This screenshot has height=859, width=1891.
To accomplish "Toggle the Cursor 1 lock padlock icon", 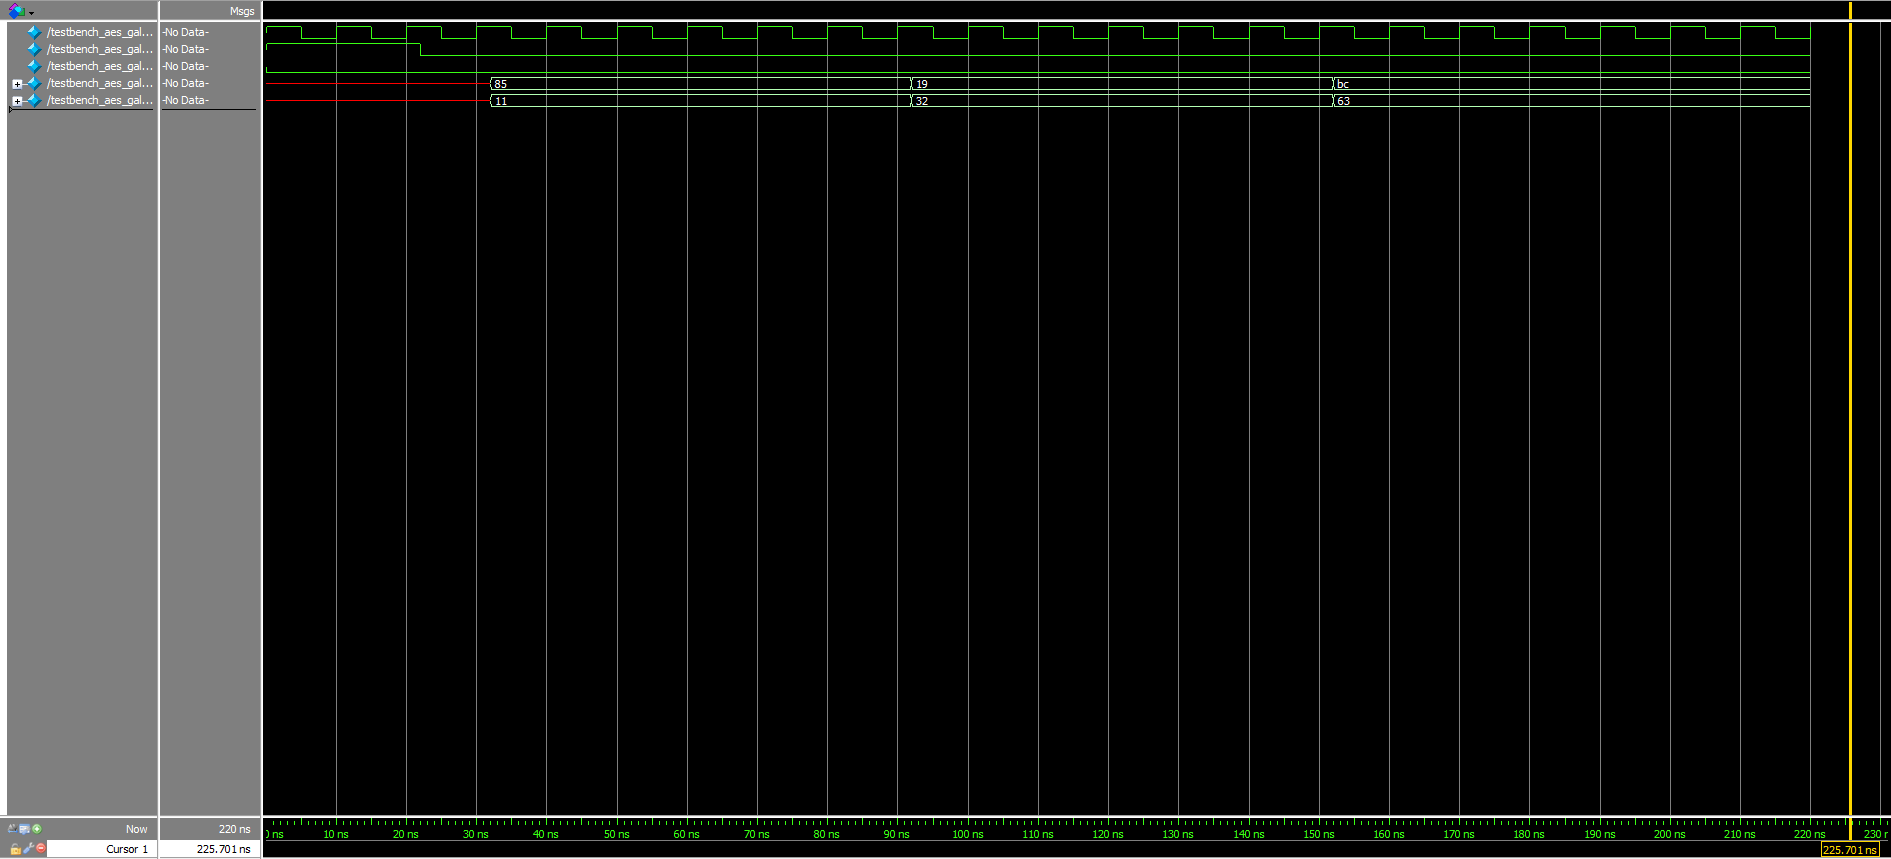I will click(x=16, y=848).
